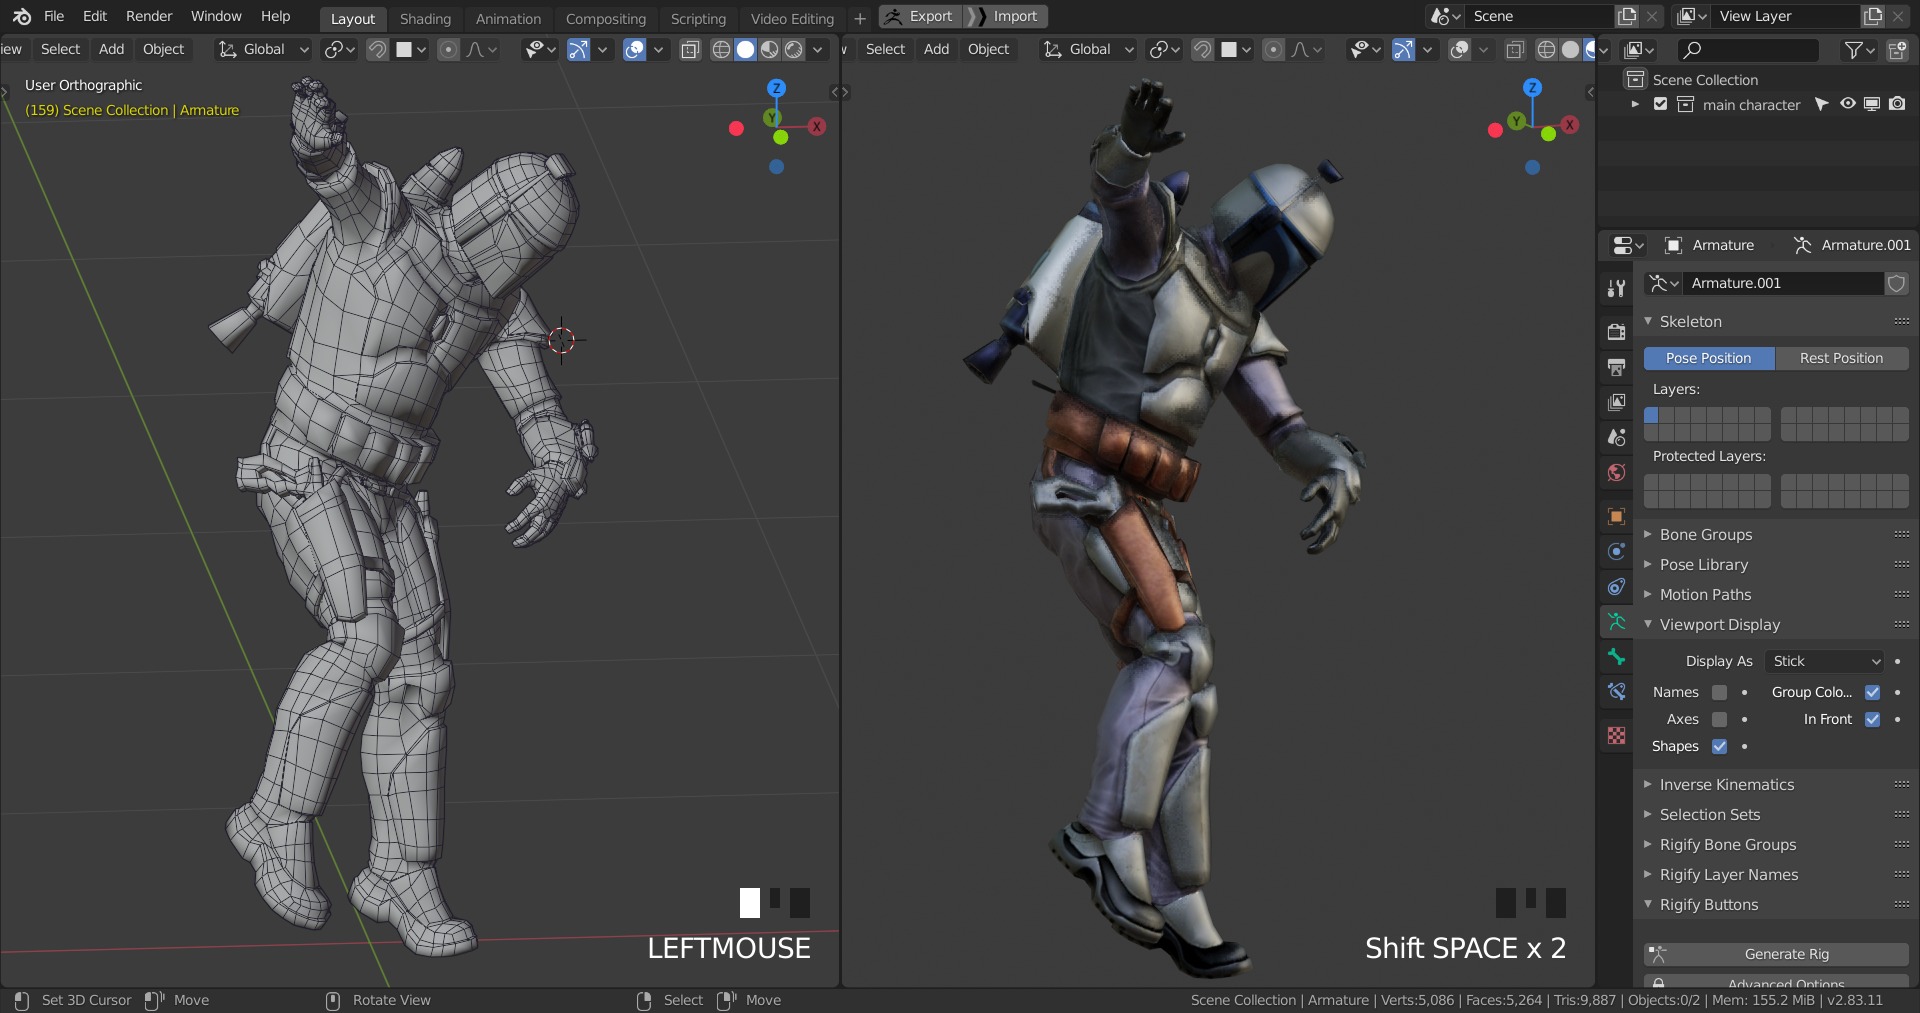Viewport: 1920px width, 1013px height.
Task: Open the Texture properties checkerboard tab
Action: pyautogui.click(x=1616, y=736)
